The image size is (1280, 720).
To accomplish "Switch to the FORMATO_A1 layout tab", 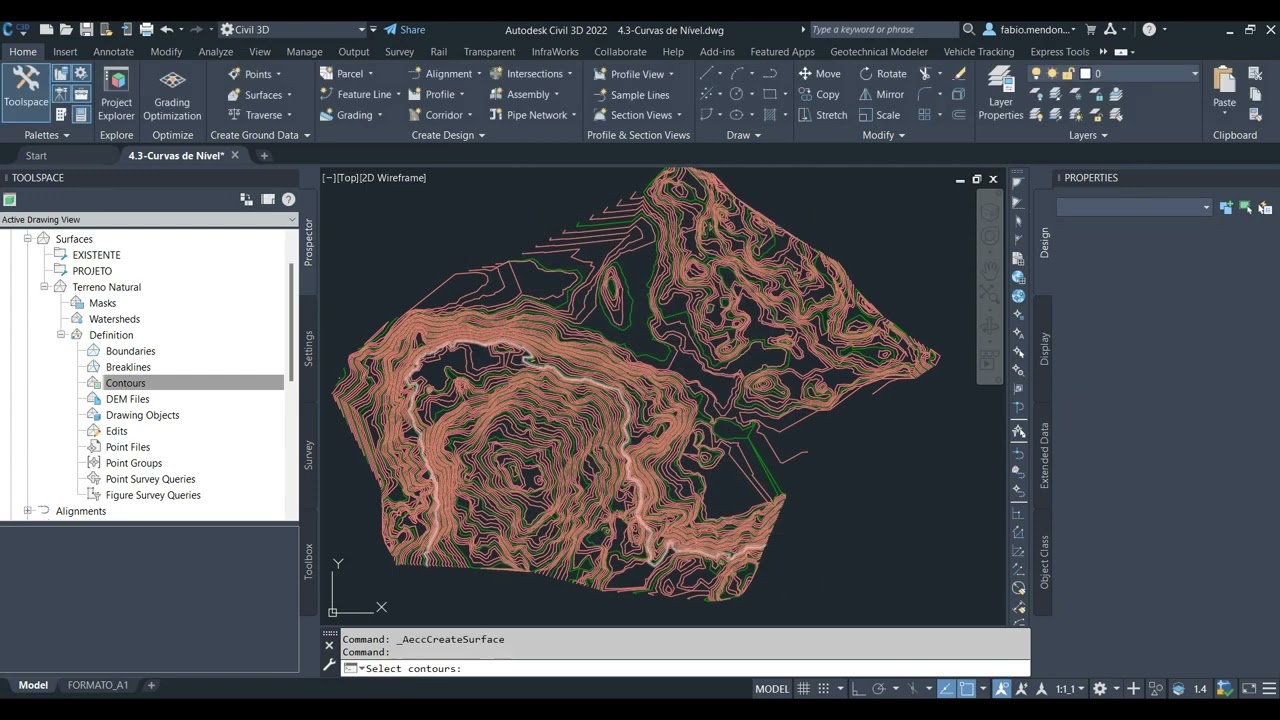I will pyautogui.click(x=97, y=686).
